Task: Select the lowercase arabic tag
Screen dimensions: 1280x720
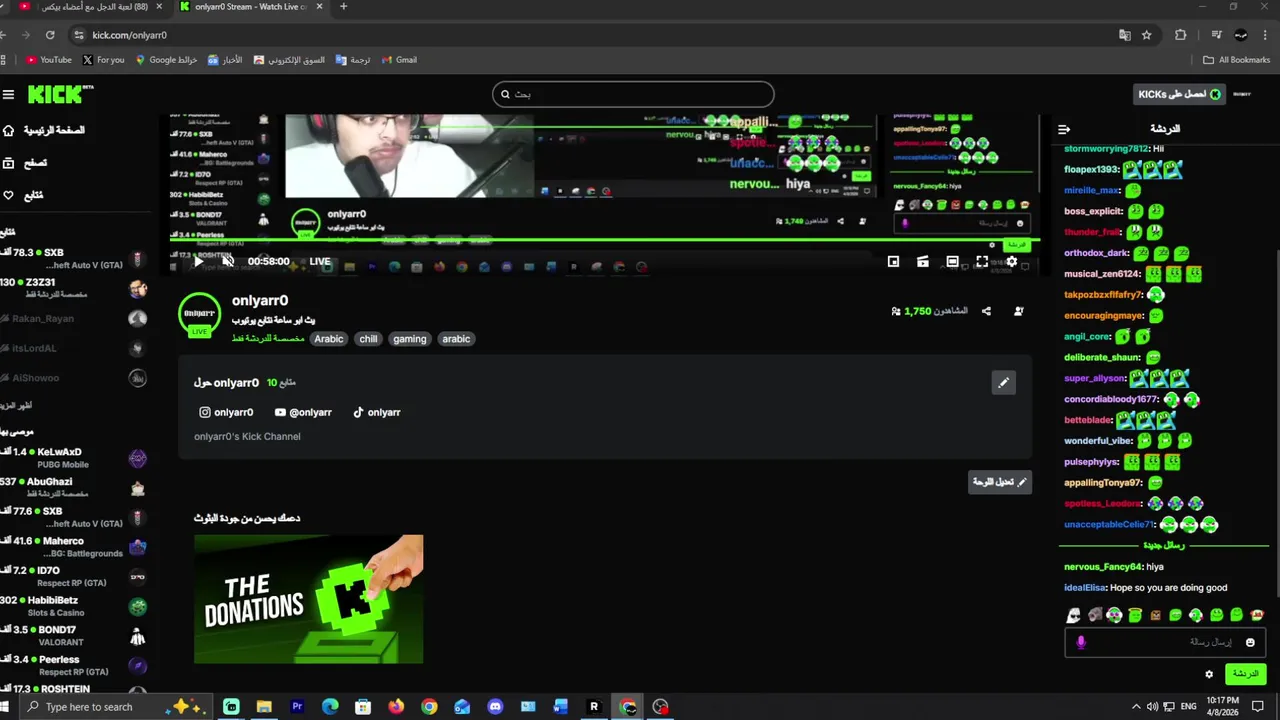Action: [456, 339]
